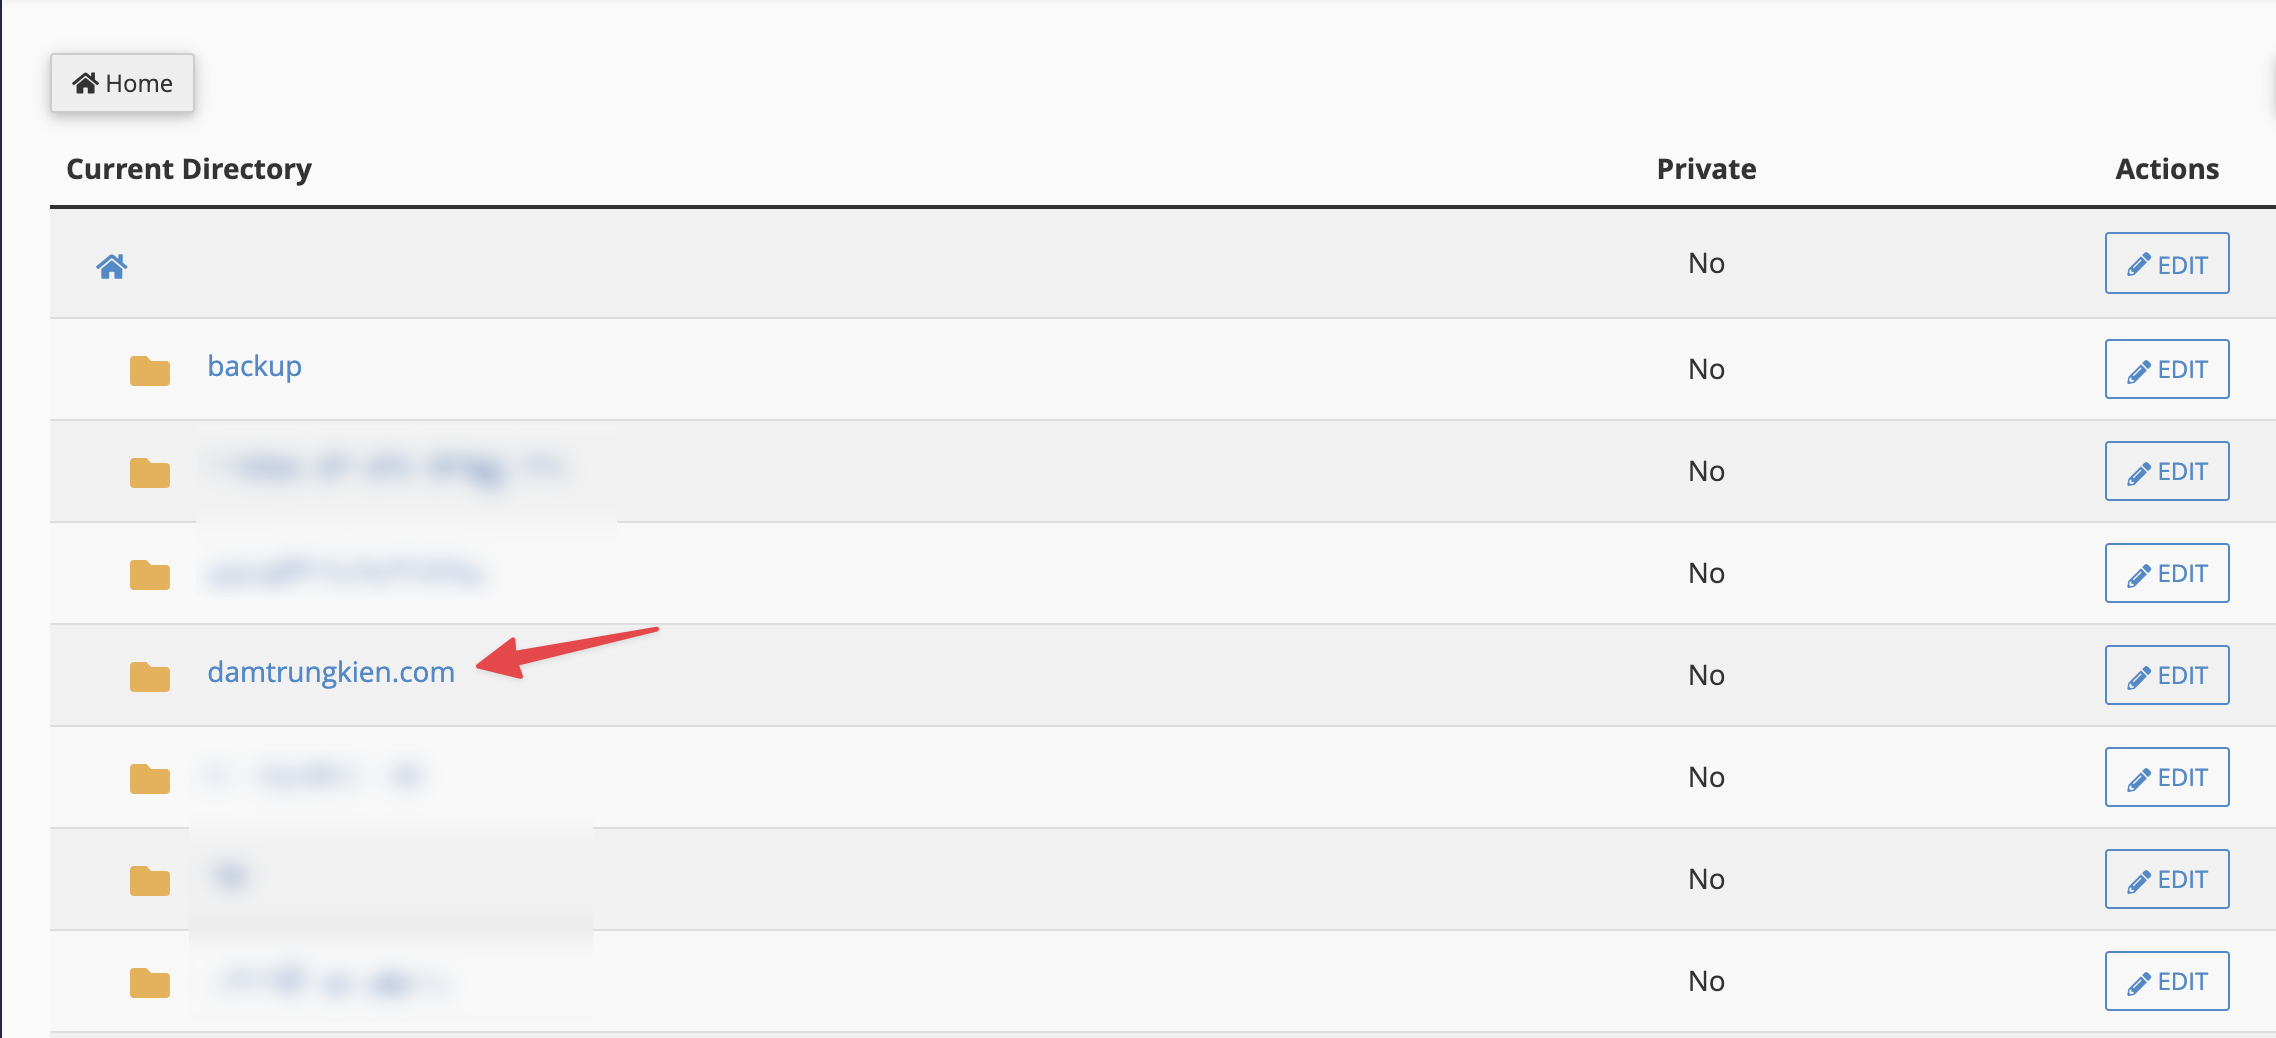2276x1038 pixels.
Task: Click the blurred folder name below backup
Action: click(x=390, y=468)
